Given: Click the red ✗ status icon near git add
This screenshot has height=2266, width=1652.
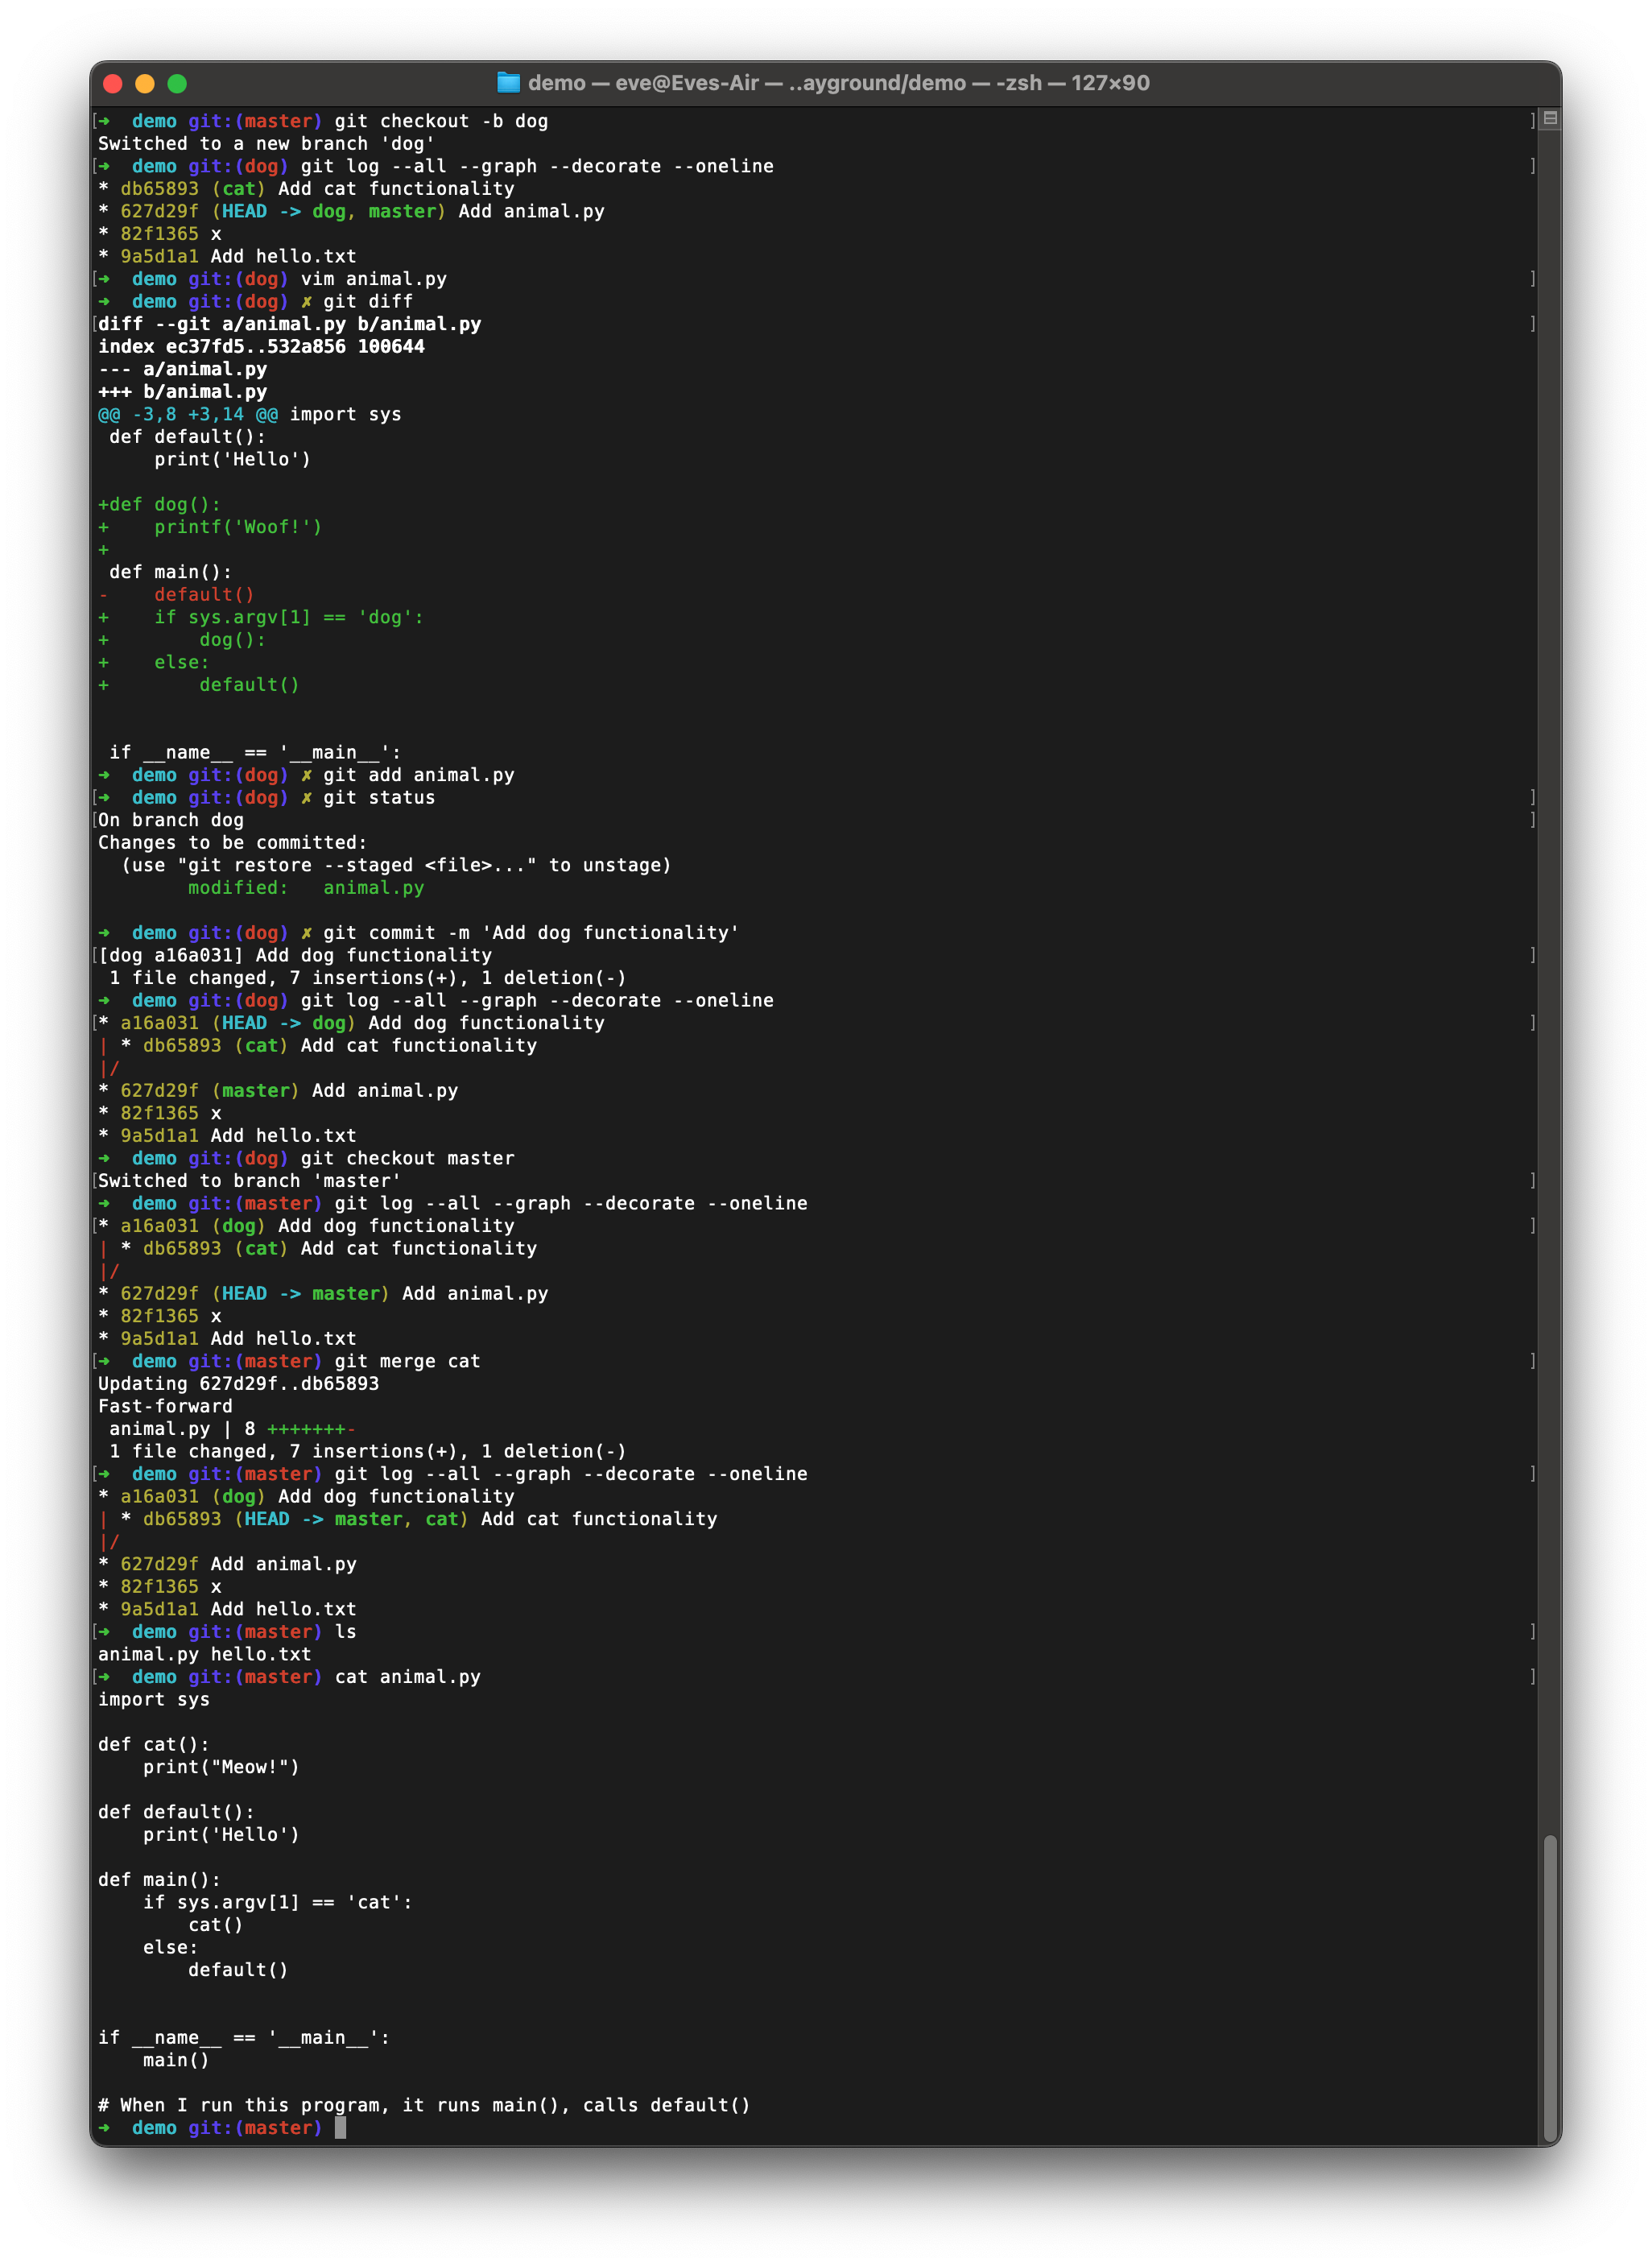Looking at the screenshot, I should pos(308,774).
